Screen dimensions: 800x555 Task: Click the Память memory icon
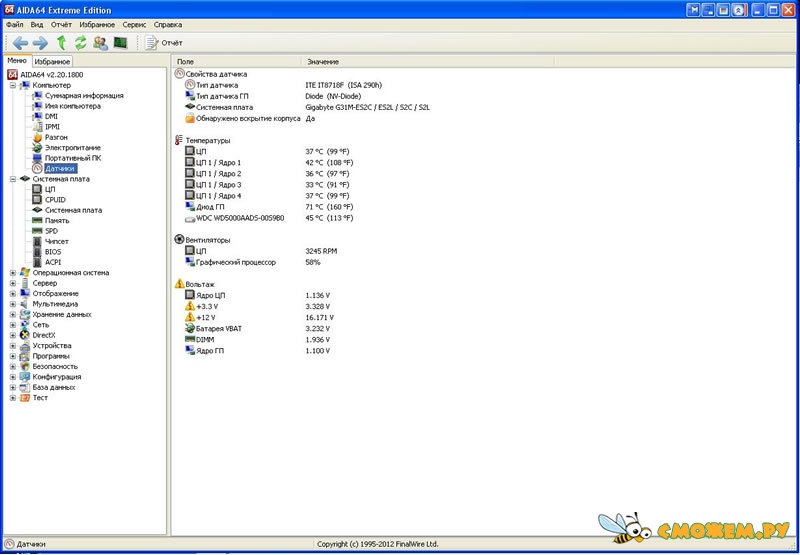pos(37,220)
